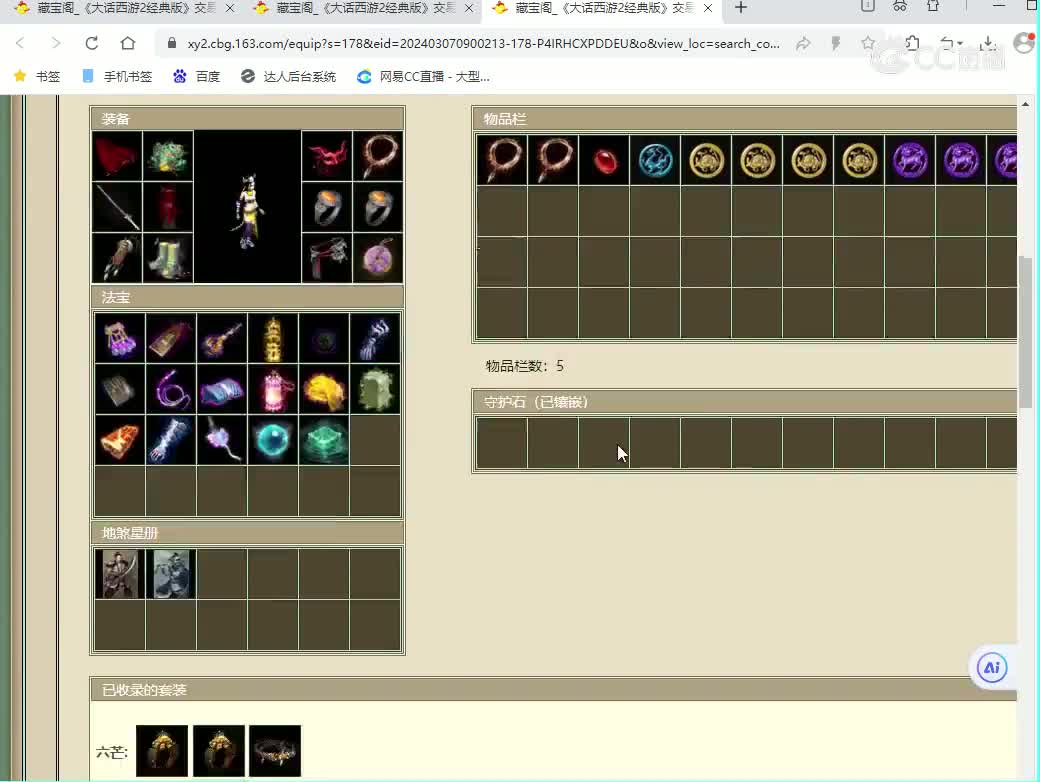Open the 书签 bookmarks folder

click(x=37, y=76)
